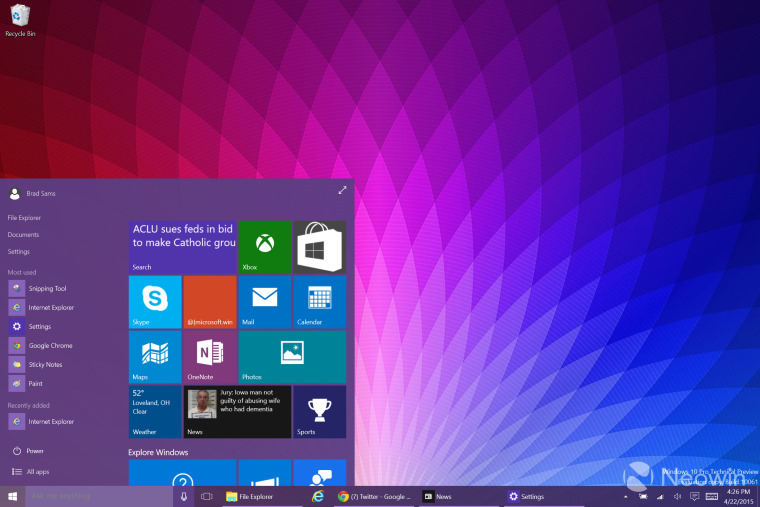Viewport: 760px width, 507px height.
Task: Open the Sports trophy tile
Action: pos(319,411)
